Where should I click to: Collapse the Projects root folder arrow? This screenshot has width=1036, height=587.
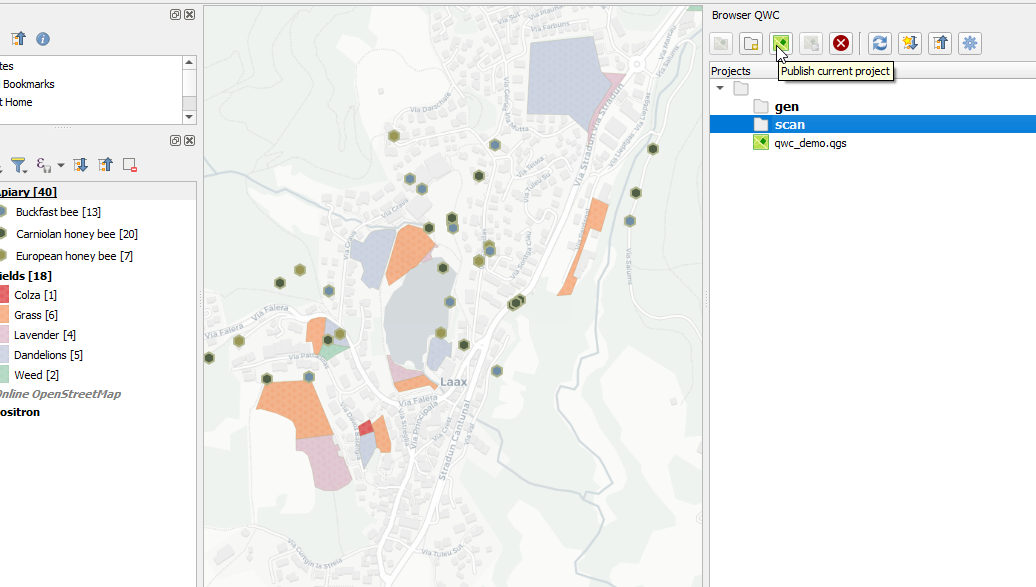tap(719, 88)
